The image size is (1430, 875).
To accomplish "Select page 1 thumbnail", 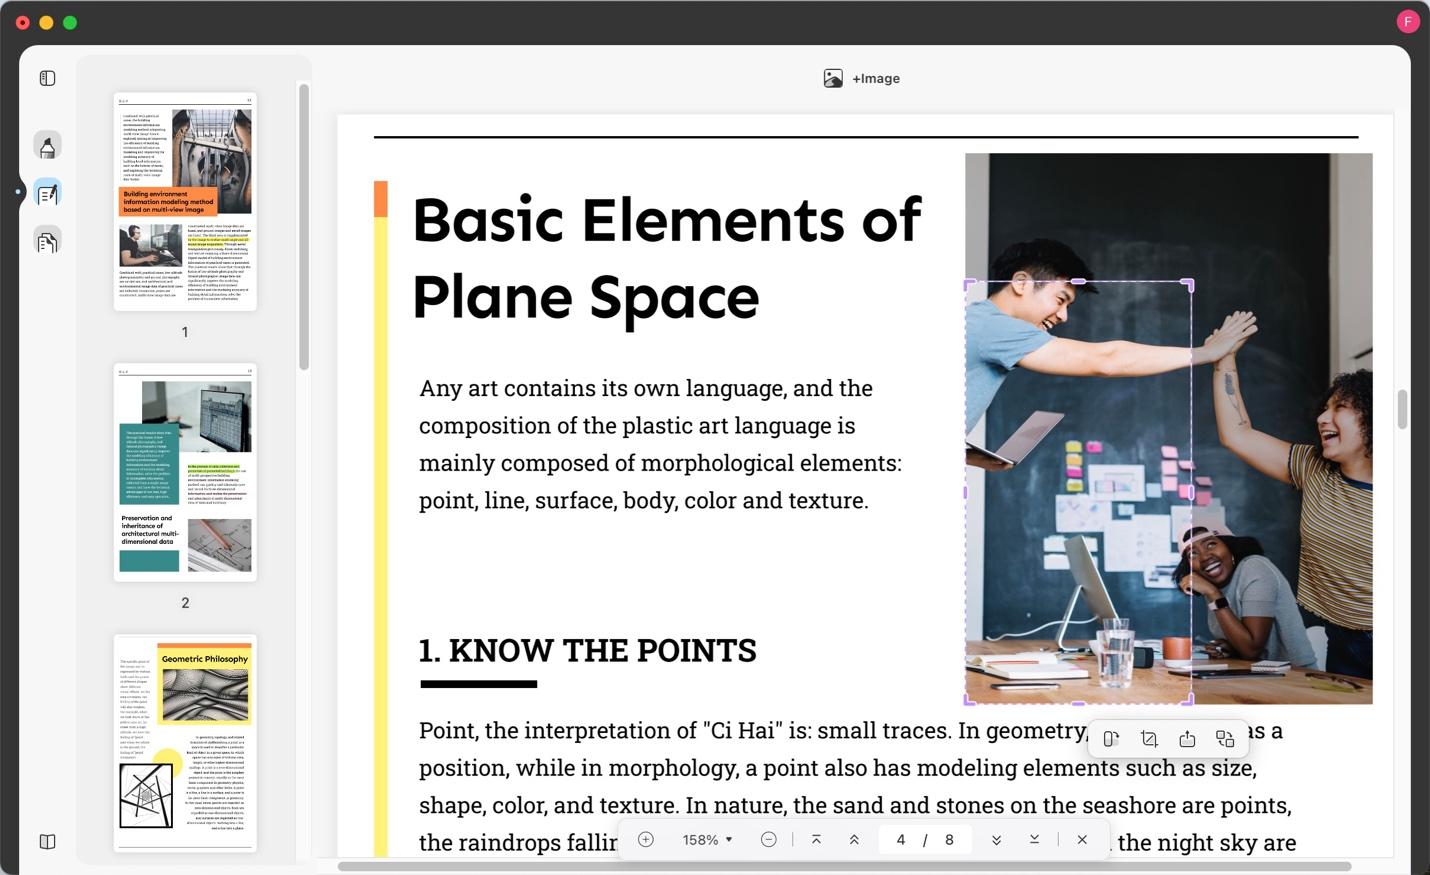I will pos(185,202).
